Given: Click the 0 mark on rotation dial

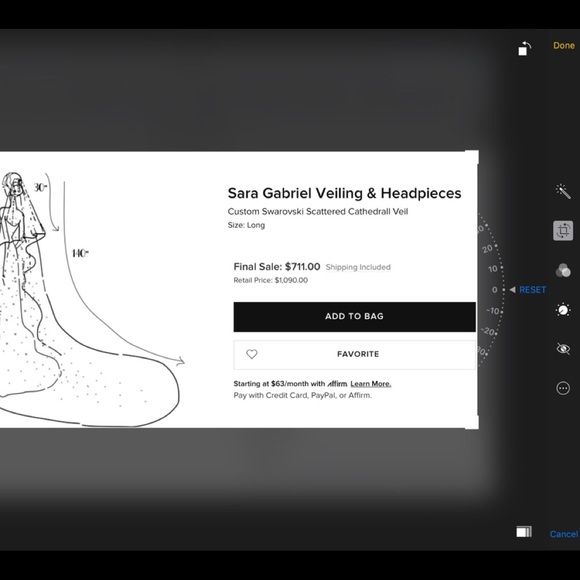Looking at the screenshot, I should click(495, 290).
